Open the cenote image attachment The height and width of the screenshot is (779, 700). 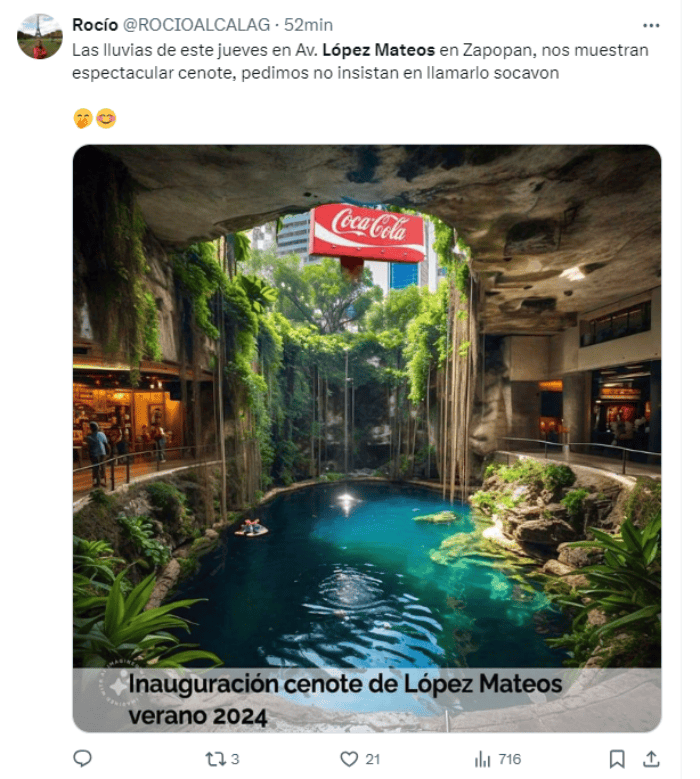[x=367, y=438]
